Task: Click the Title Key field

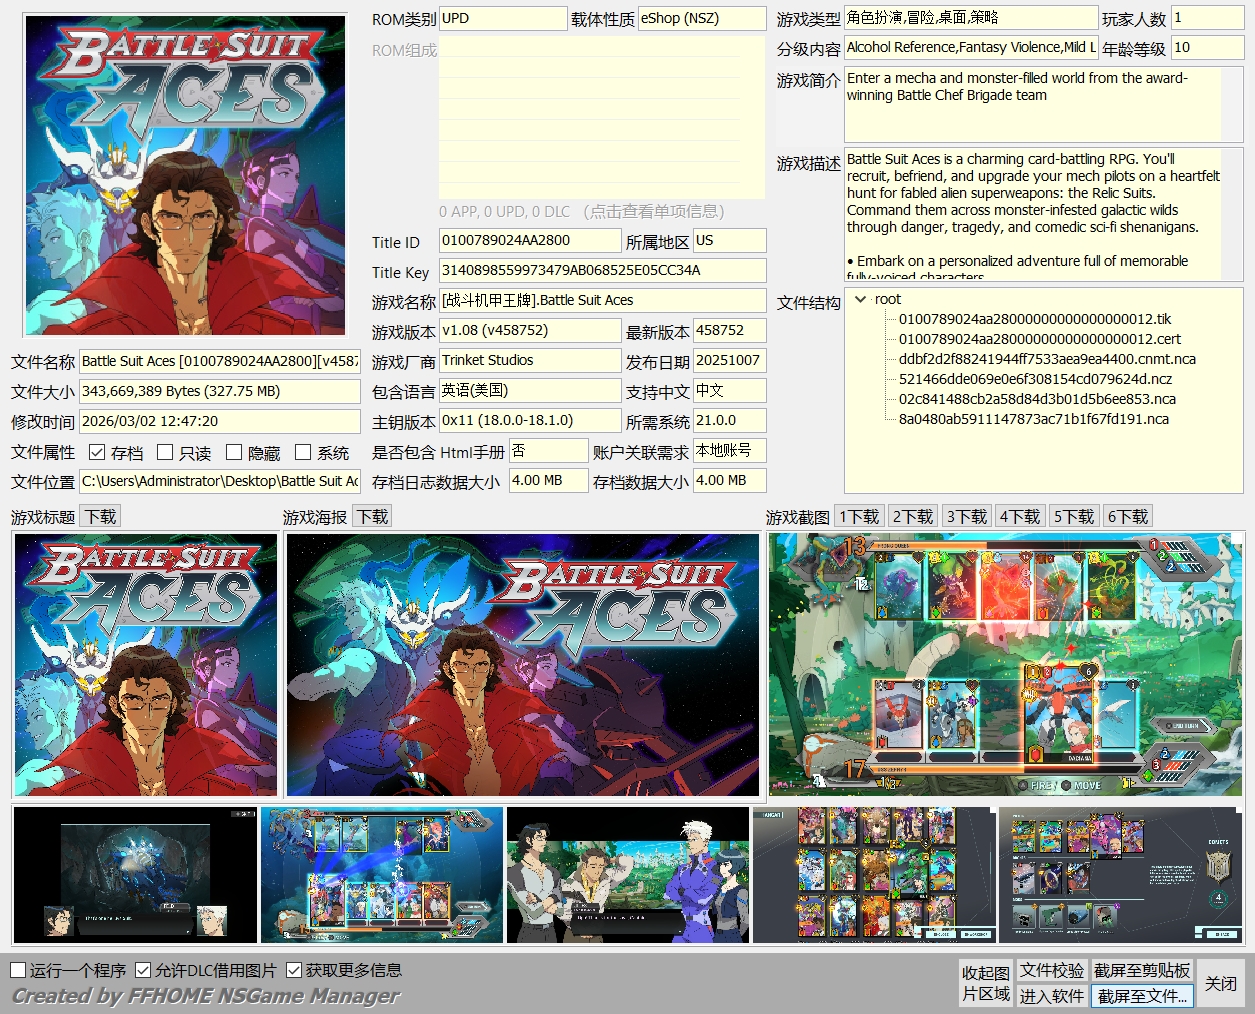Action: click(602, 271)
